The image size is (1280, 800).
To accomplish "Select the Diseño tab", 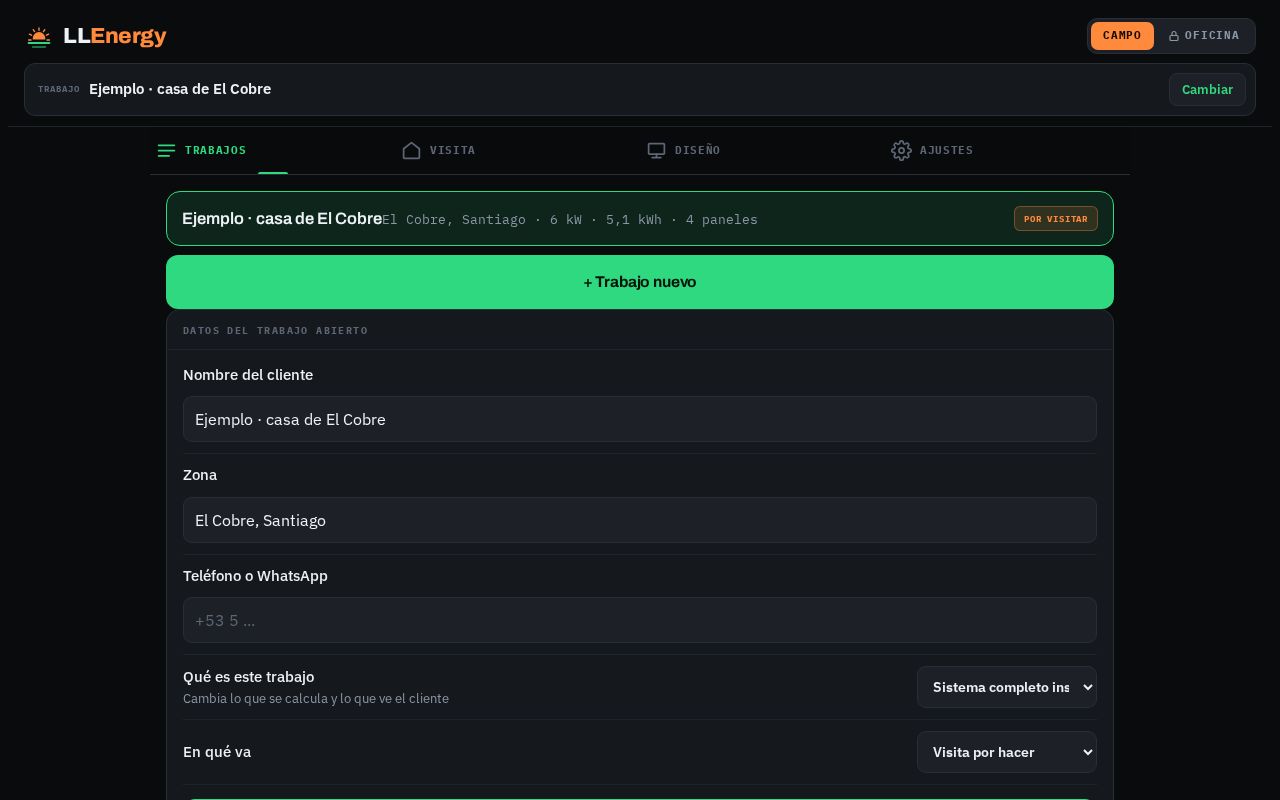I will [762, 150].
